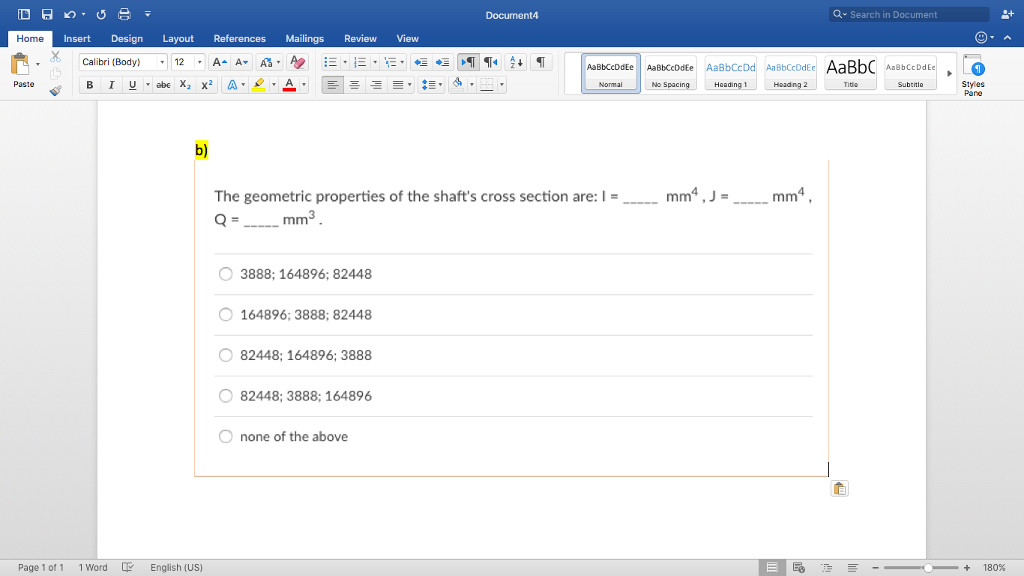Viewport: 1024px width, 576px height.
Task: Apply the Heading 1 style
Action: click(x=731, y=73)
